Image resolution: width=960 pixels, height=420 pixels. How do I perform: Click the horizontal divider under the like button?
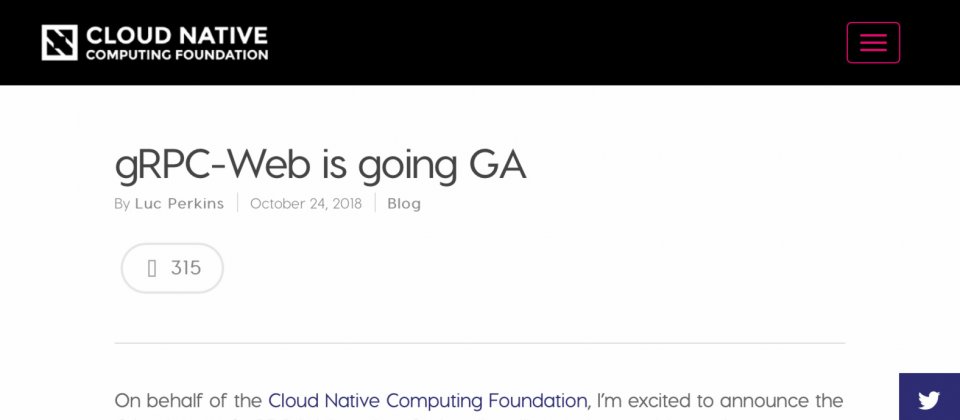point(479,343)
